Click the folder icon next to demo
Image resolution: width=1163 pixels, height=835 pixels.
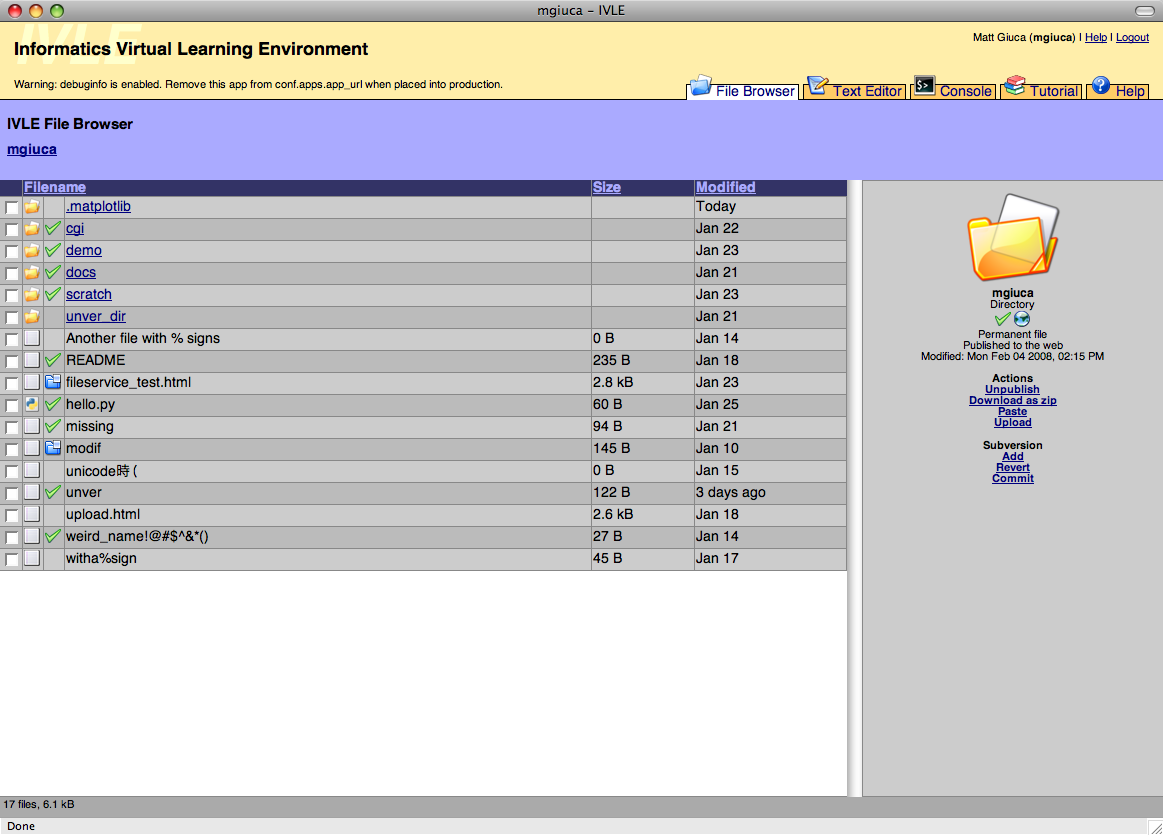(32, 251)
